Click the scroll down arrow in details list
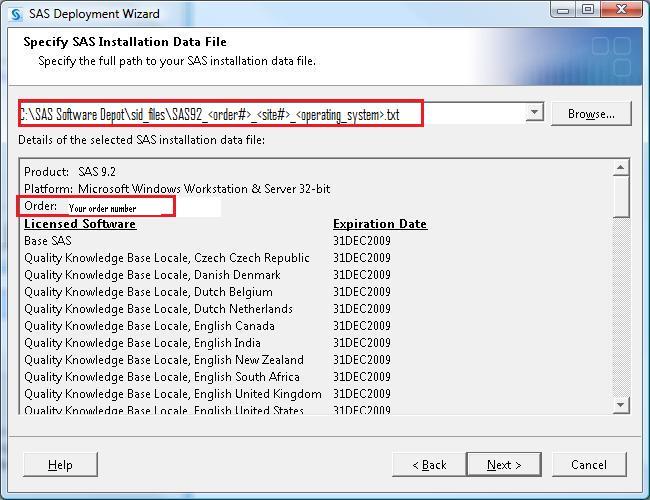The height and width of the screenshot is (500, 650). pos(621,405)
